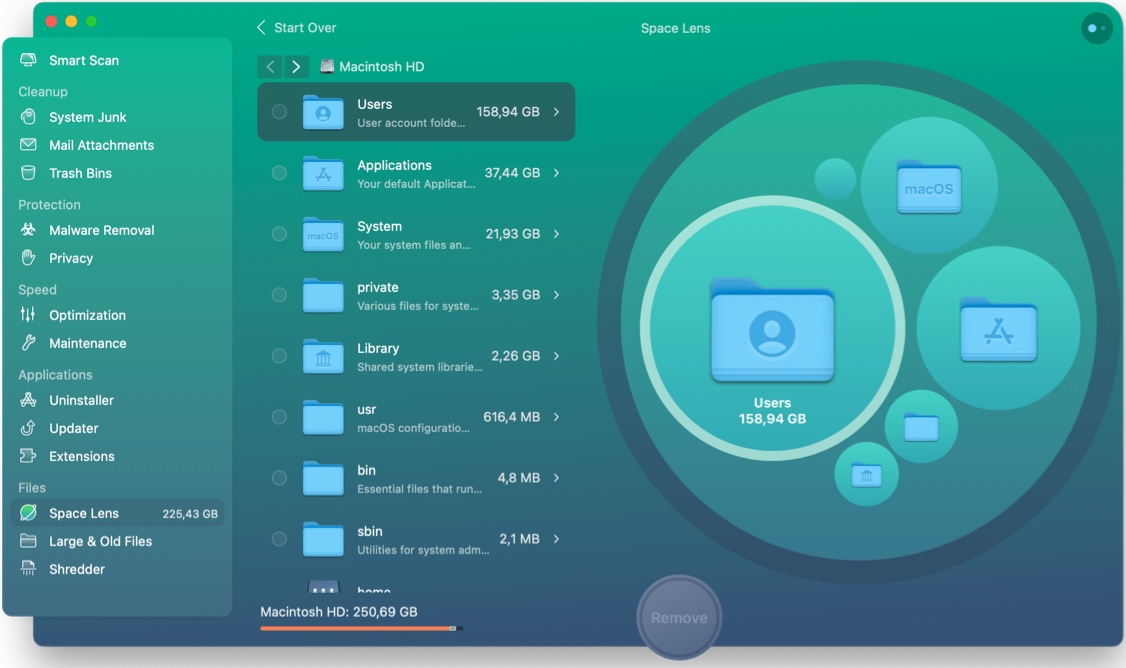The height and width of the screenshot is (668, 1126).
Task: Click the Uninstaller icon
Action: tap(28, 400)
